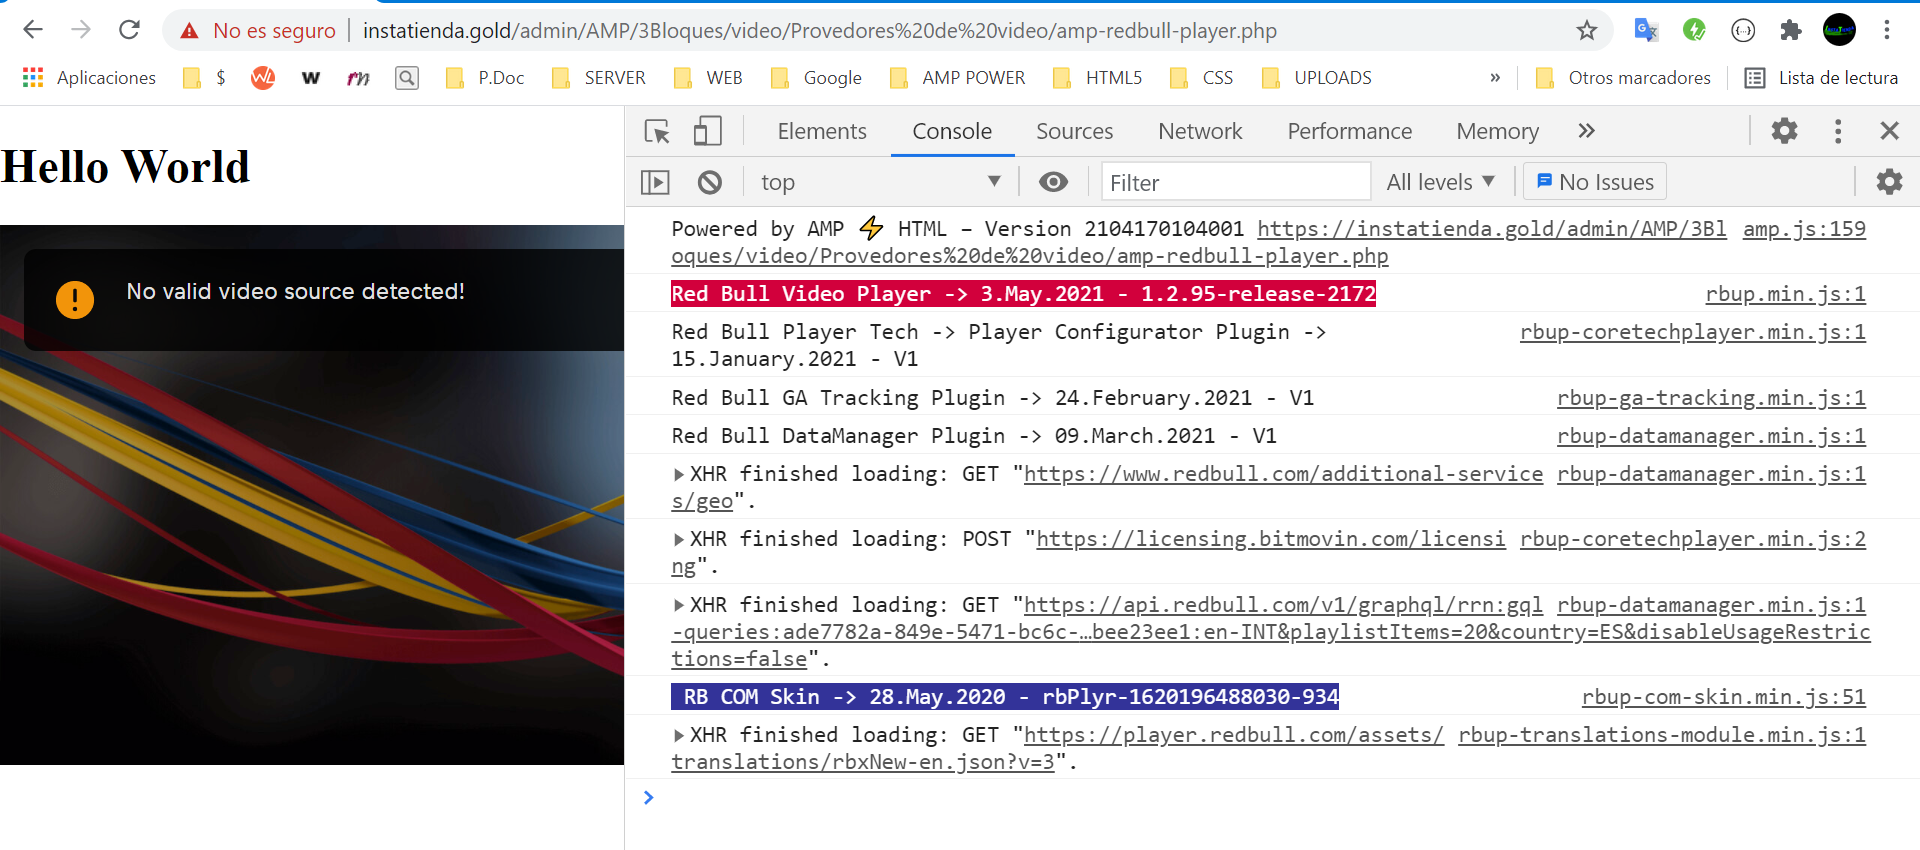Close the DevTools panel

coord(1890,131)
